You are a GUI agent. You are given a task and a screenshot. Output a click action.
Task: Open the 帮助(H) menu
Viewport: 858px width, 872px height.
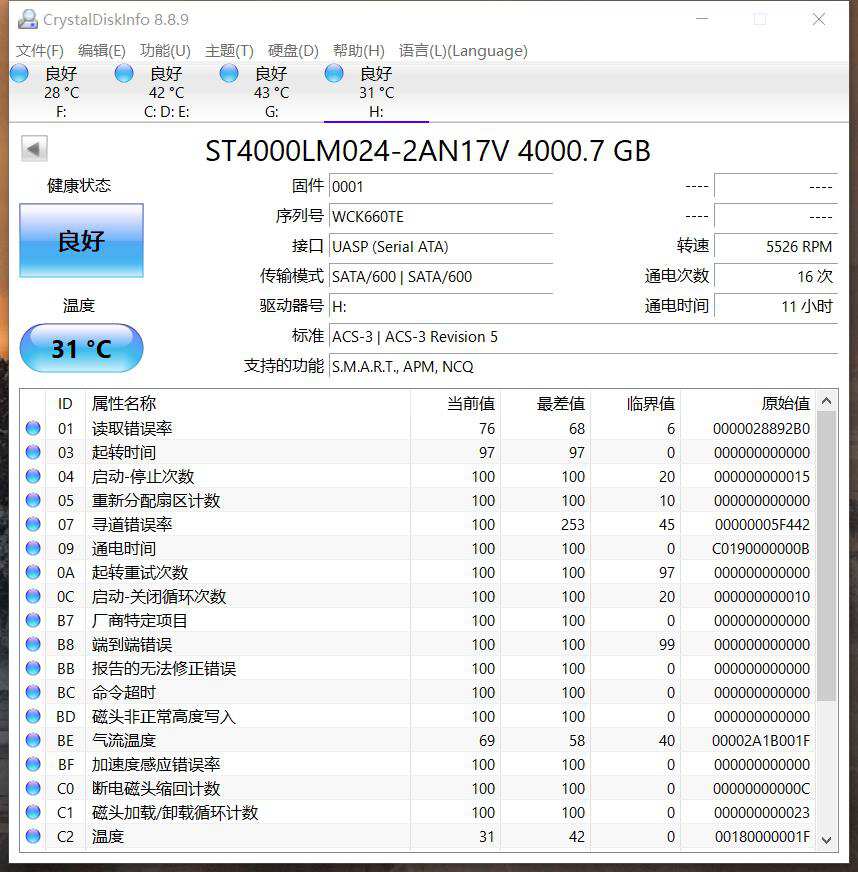tap(359, 51)
